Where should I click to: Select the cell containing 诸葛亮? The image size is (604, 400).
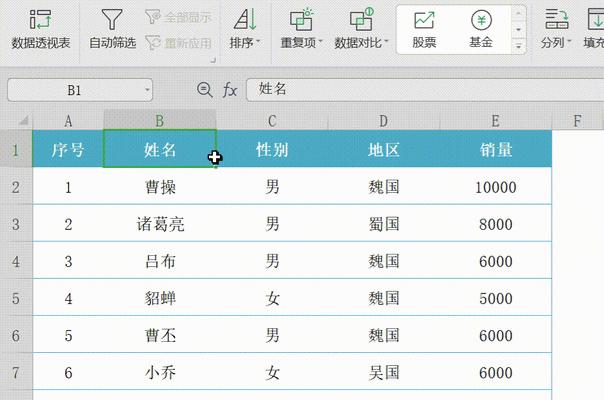click(160, 224)
